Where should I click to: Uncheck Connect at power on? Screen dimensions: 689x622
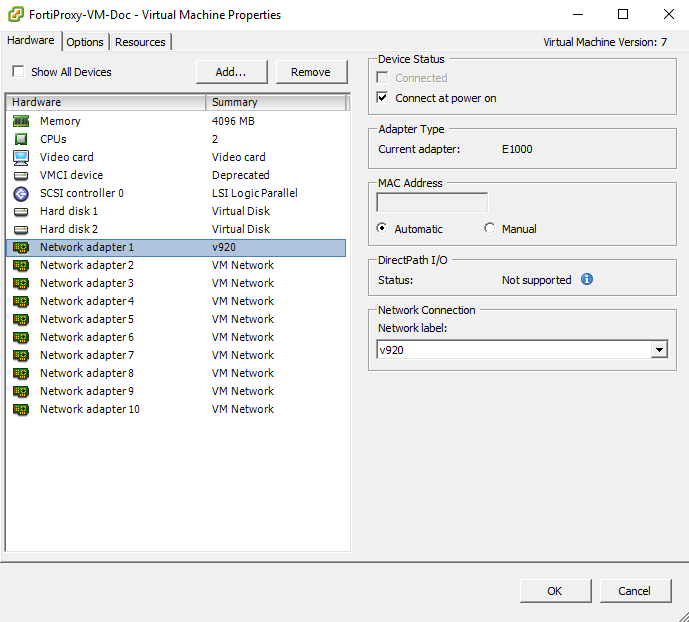[x=382, y=97]
